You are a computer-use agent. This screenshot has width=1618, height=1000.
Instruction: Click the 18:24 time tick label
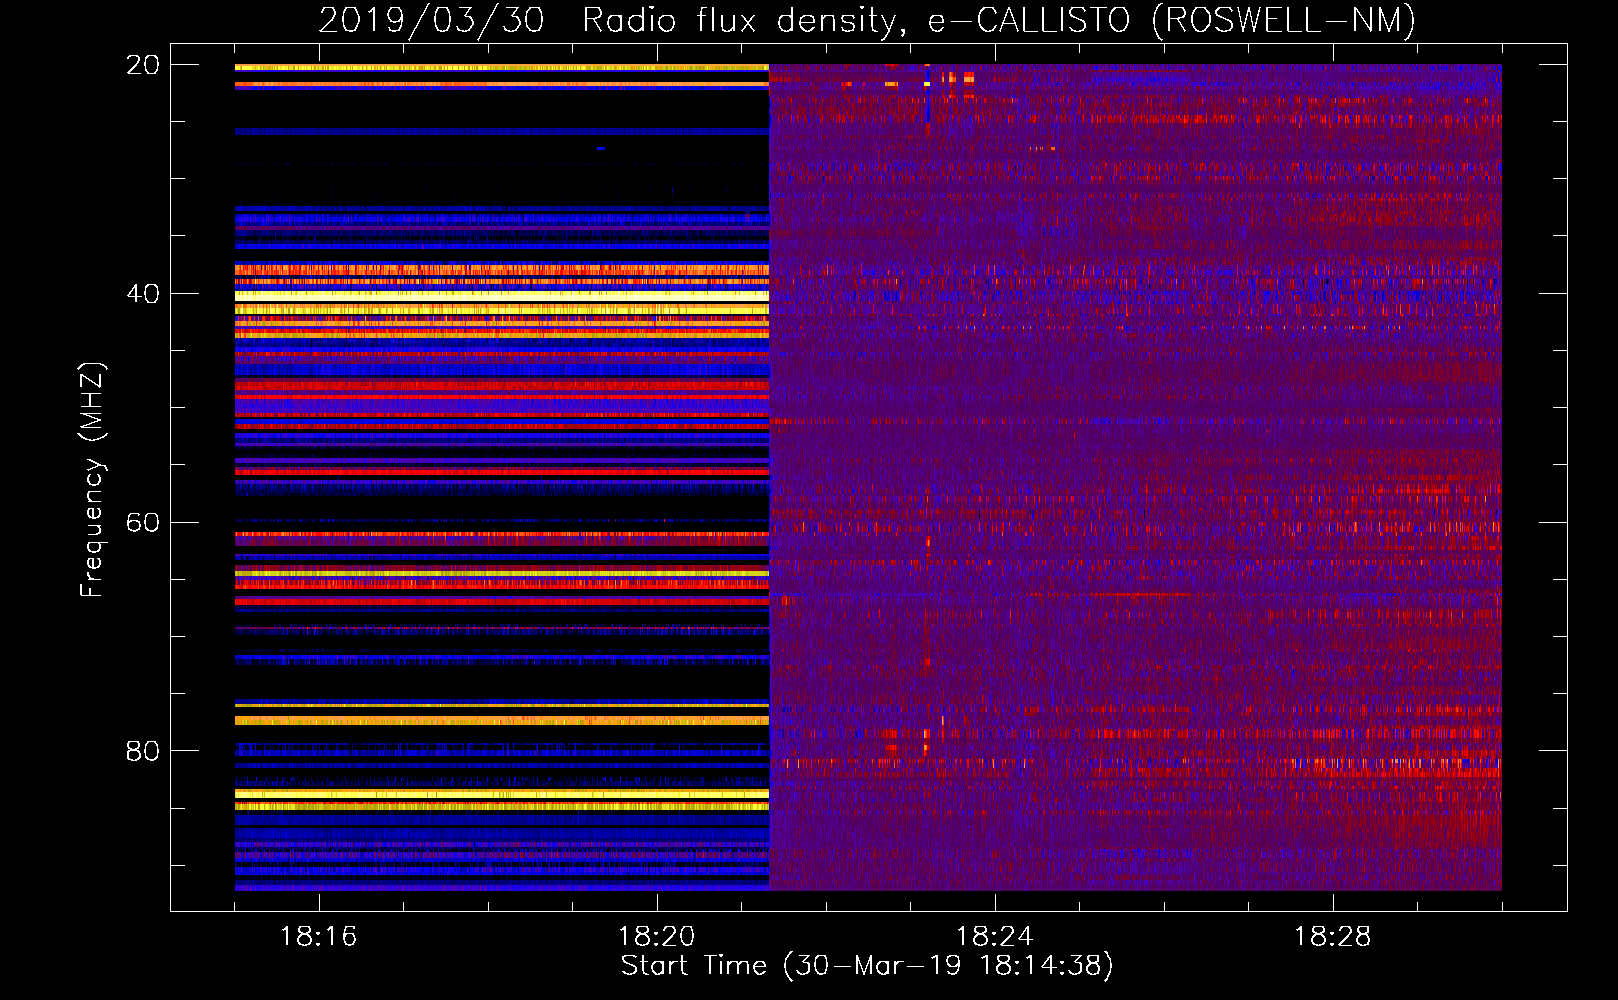coord(994,937)
